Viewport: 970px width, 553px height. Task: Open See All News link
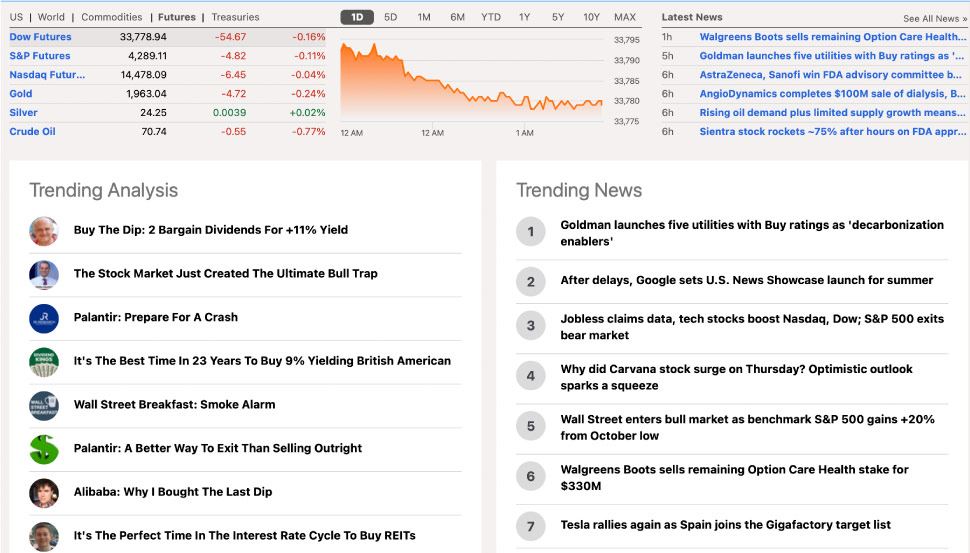click(933, 18)
